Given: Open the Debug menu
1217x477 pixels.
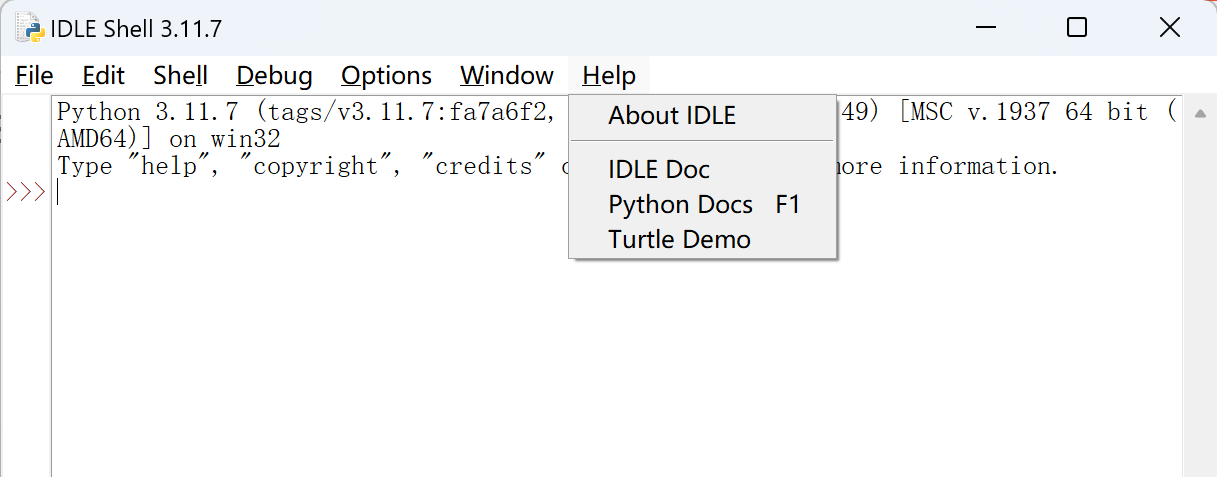Looking at the screenshot, I should [274, 76].
